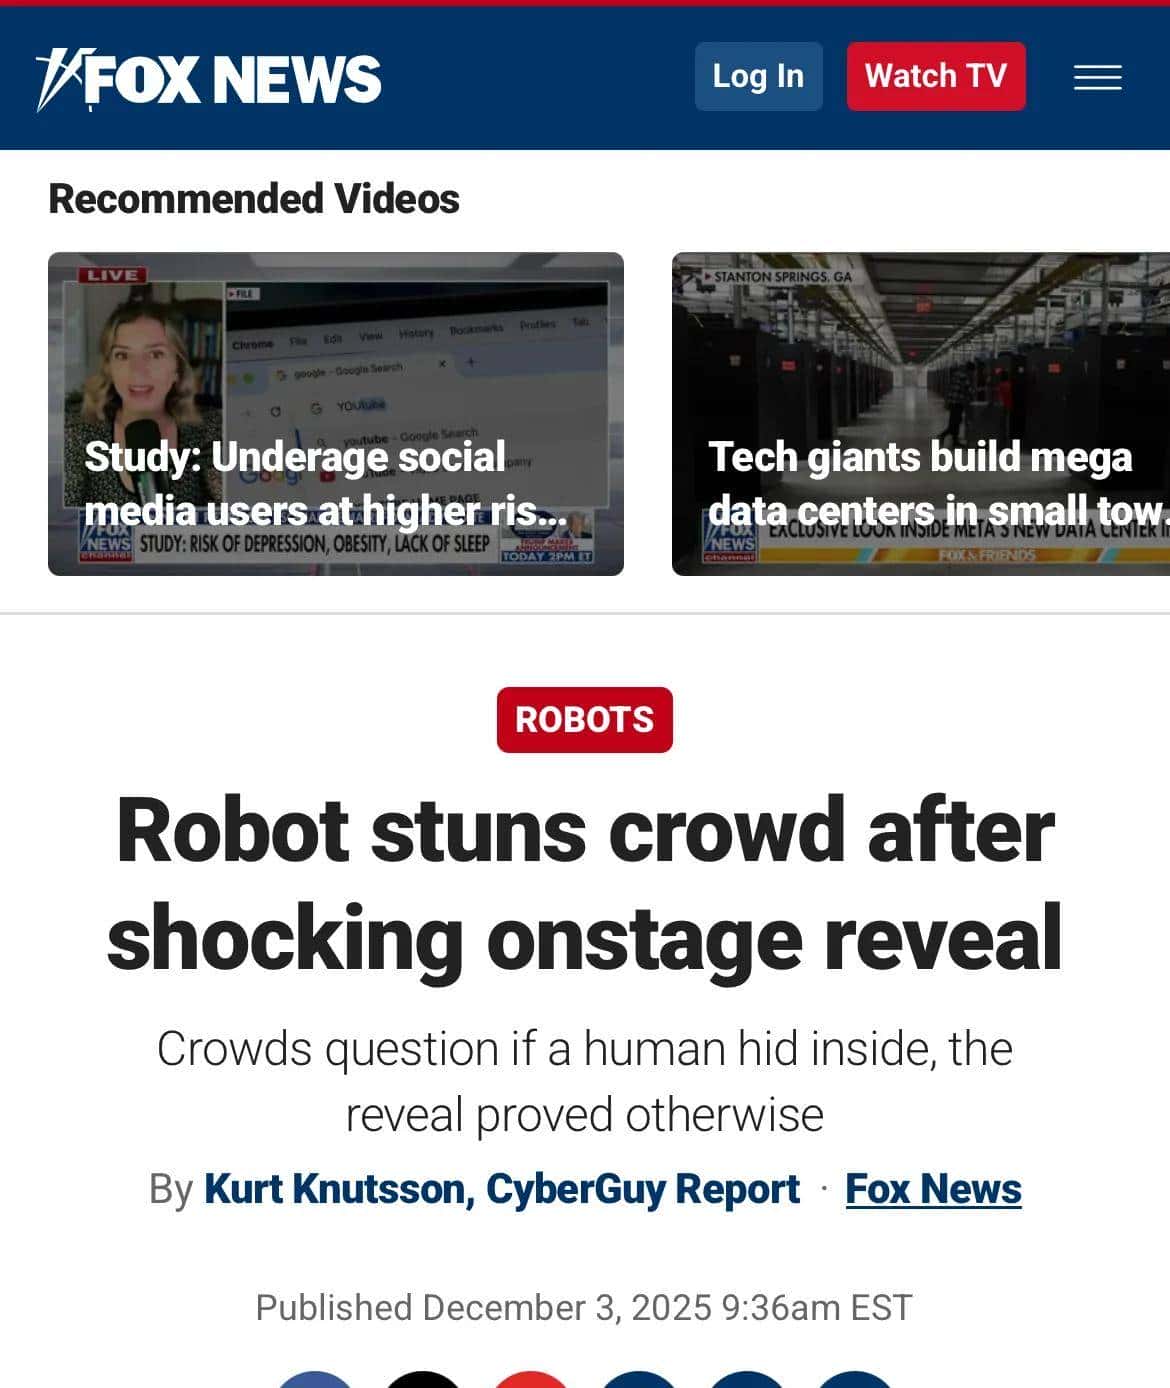Open Kurt Knutsson, CyberGuy Report author link

(x=502, y=1189)
